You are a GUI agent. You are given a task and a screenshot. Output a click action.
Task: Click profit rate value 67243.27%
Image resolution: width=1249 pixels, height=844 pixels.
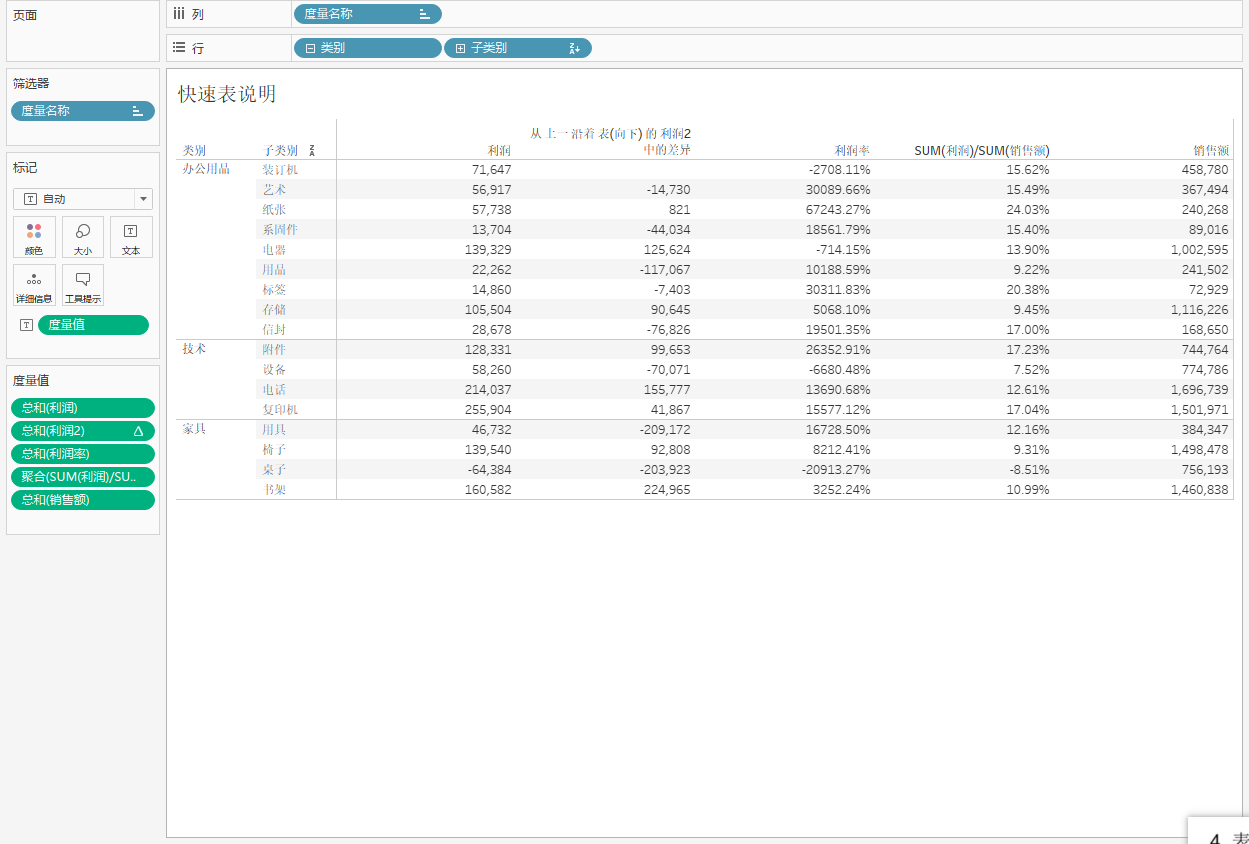(837, 210)
